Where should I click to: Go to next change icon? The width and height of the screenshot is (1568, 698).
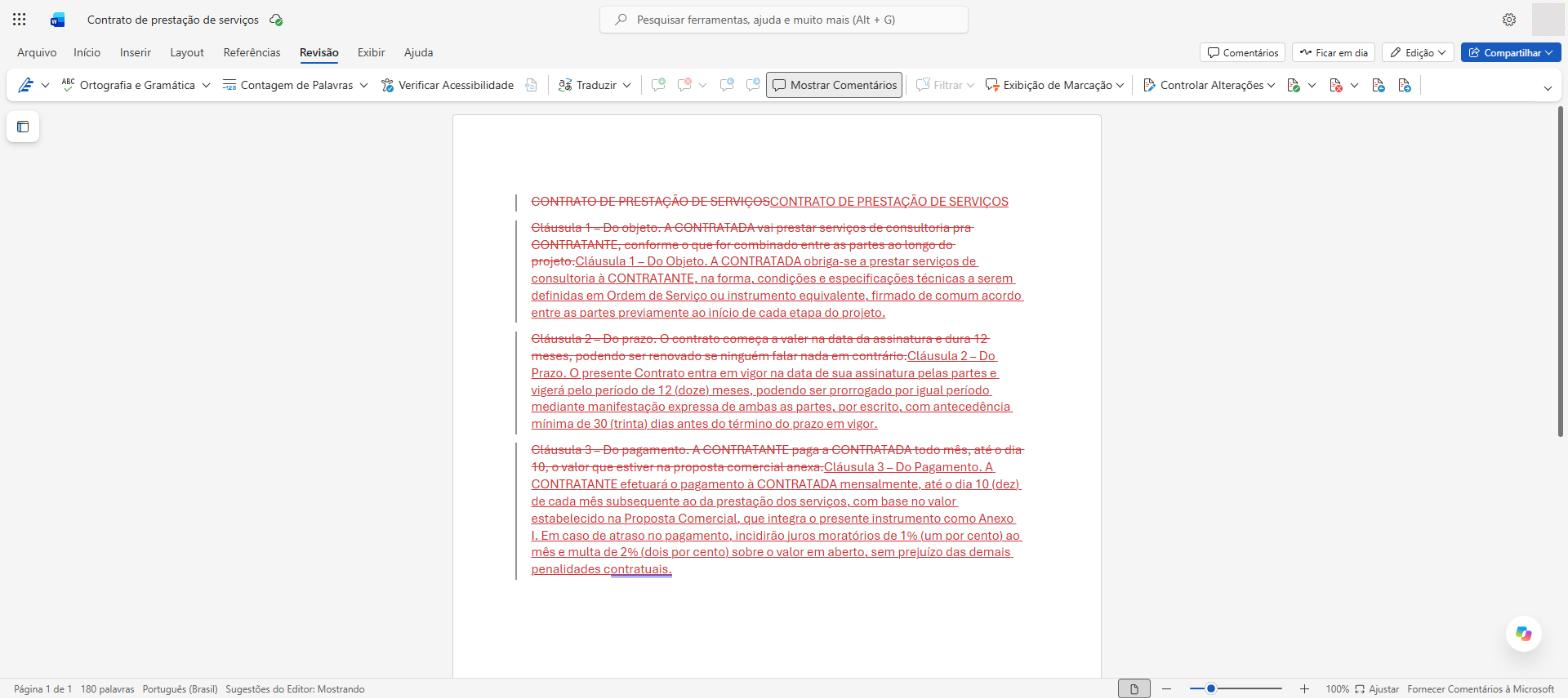[x=1405, y=85]
